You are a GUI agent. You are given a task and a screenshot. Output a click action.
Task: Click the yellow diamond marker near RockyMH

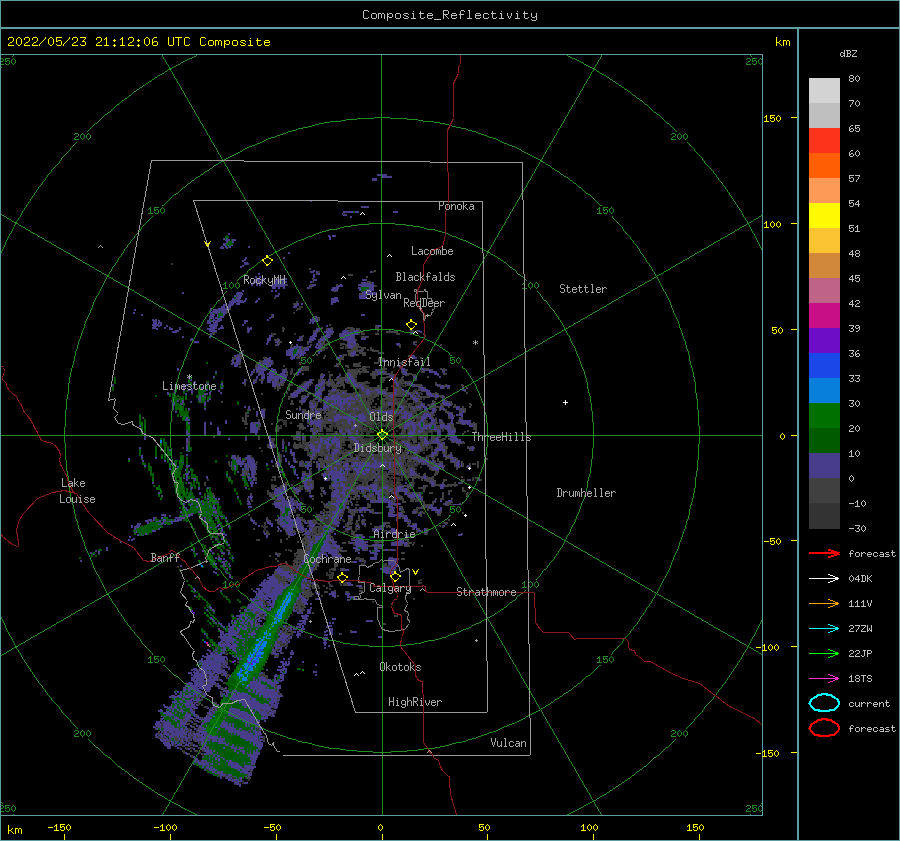tap(267, 261)
